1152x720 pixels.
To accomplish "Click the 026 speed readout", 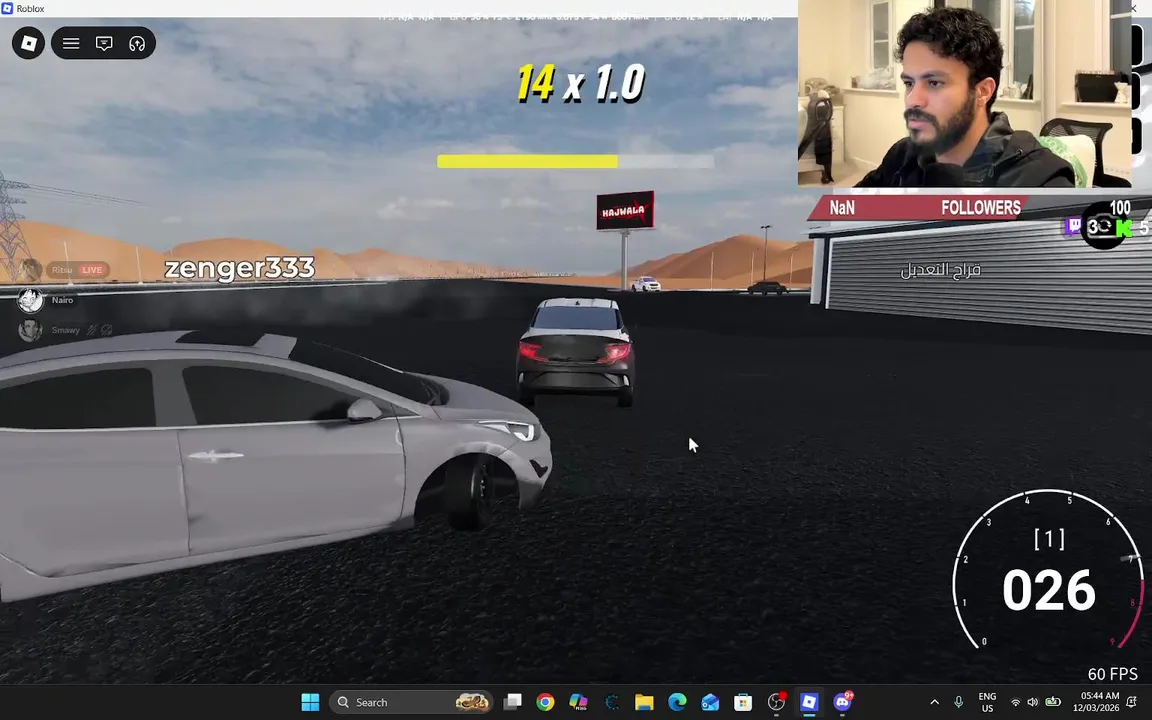I will [x=1048, y=591].
